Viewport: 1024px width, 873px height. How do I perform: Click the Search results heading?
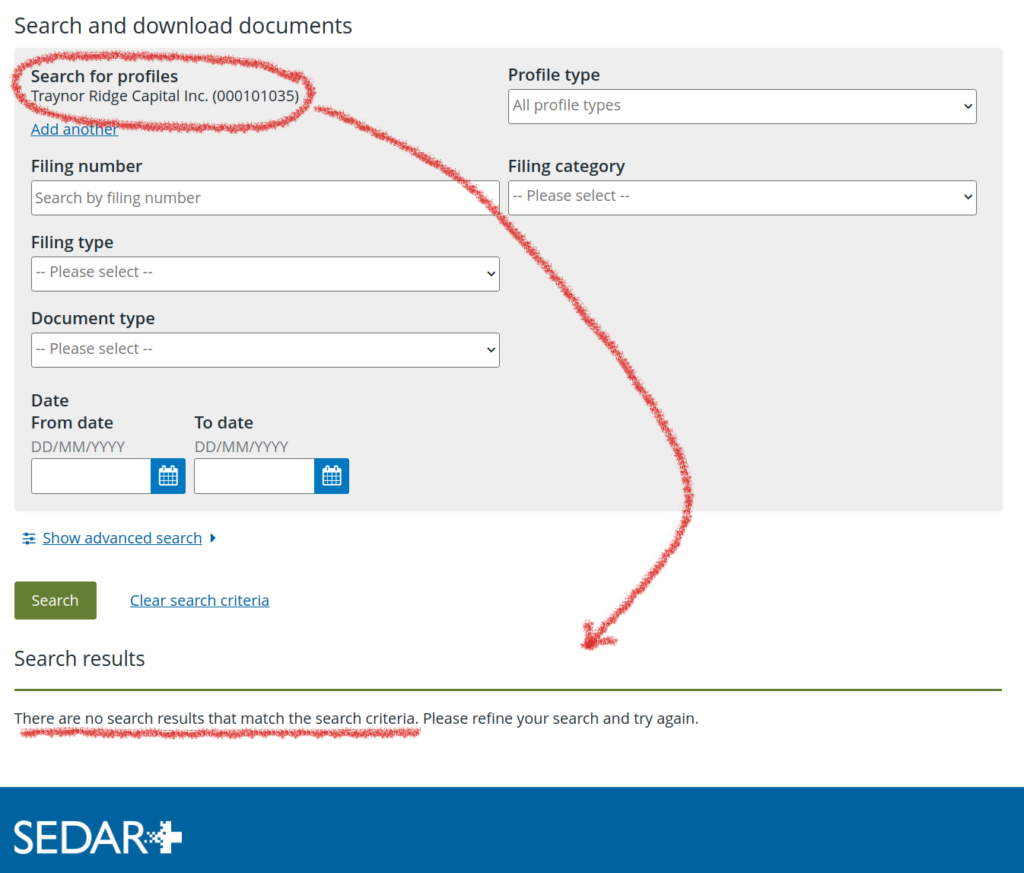[x=80, y=658]
